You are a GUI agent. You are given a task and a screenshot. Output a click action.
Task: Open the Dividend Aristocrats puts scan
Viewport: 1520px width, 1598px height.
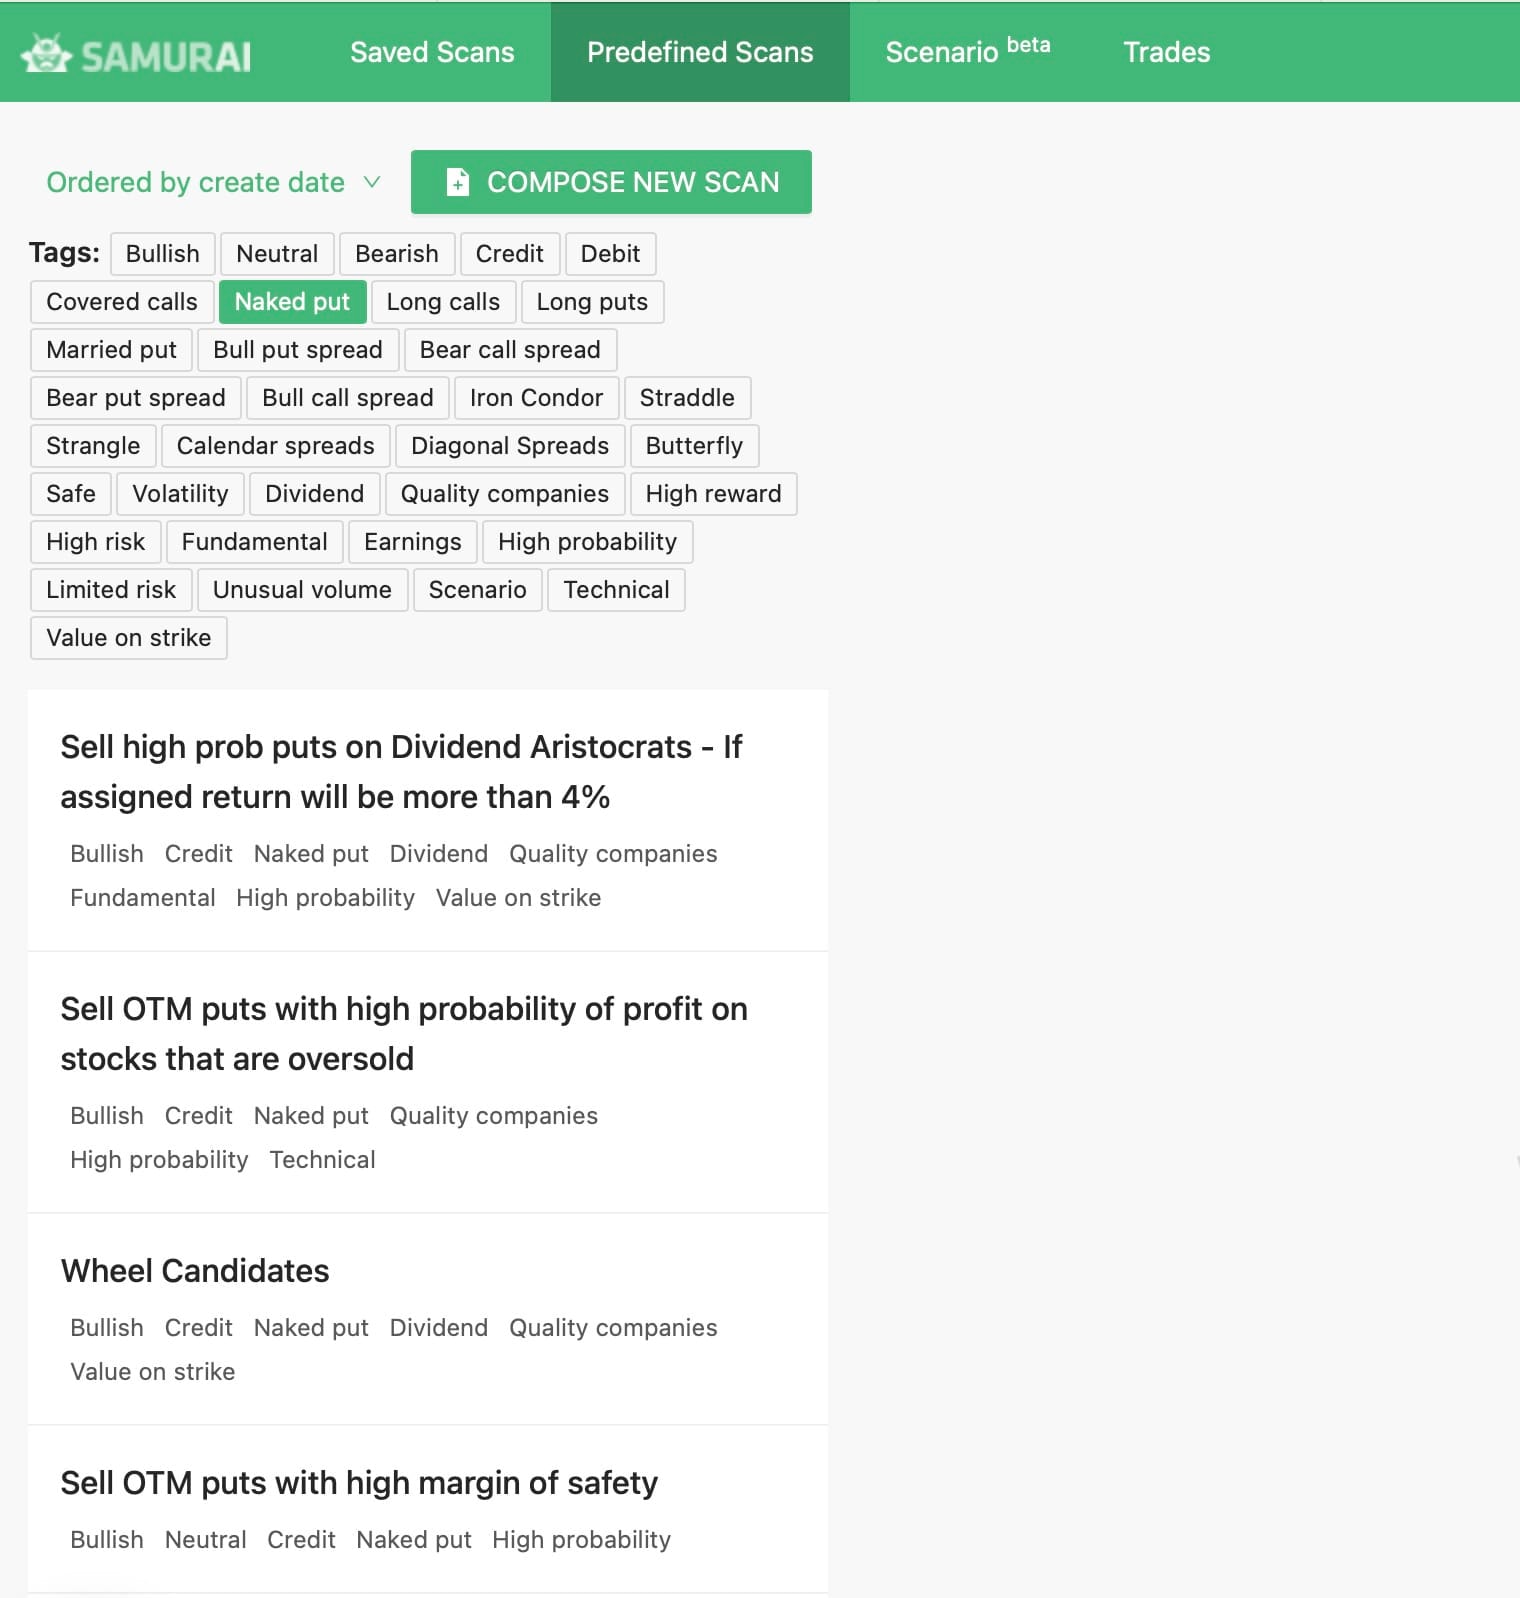tap(401, 772)
